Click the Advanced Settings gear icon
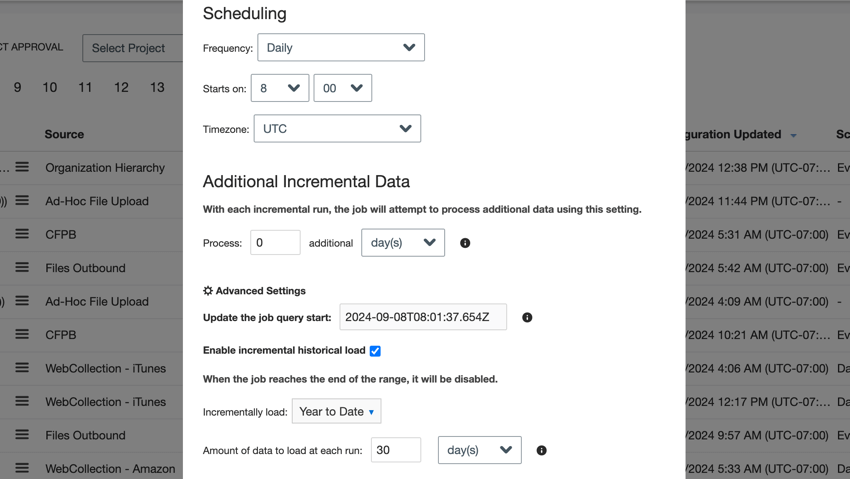This screenshot has height=479, width=850. coord(208,291)
